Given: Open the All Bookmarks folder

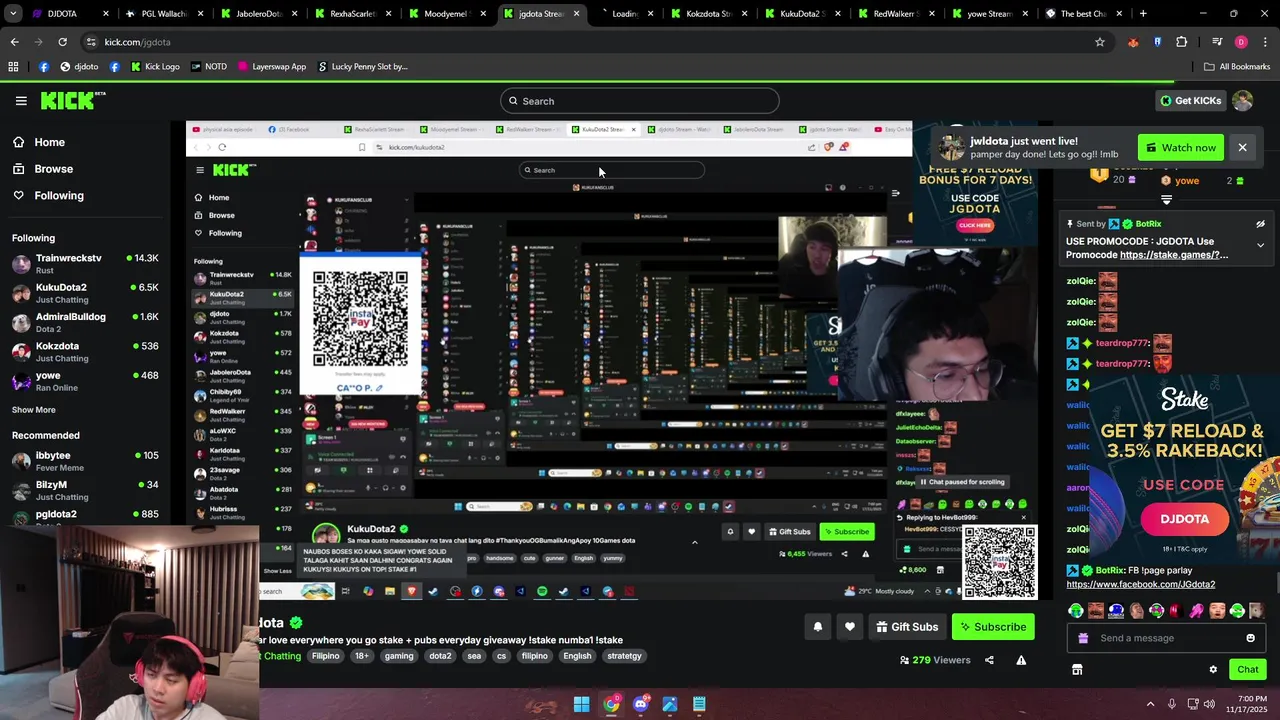Looking at the screenshot, I should (1237, 67).
